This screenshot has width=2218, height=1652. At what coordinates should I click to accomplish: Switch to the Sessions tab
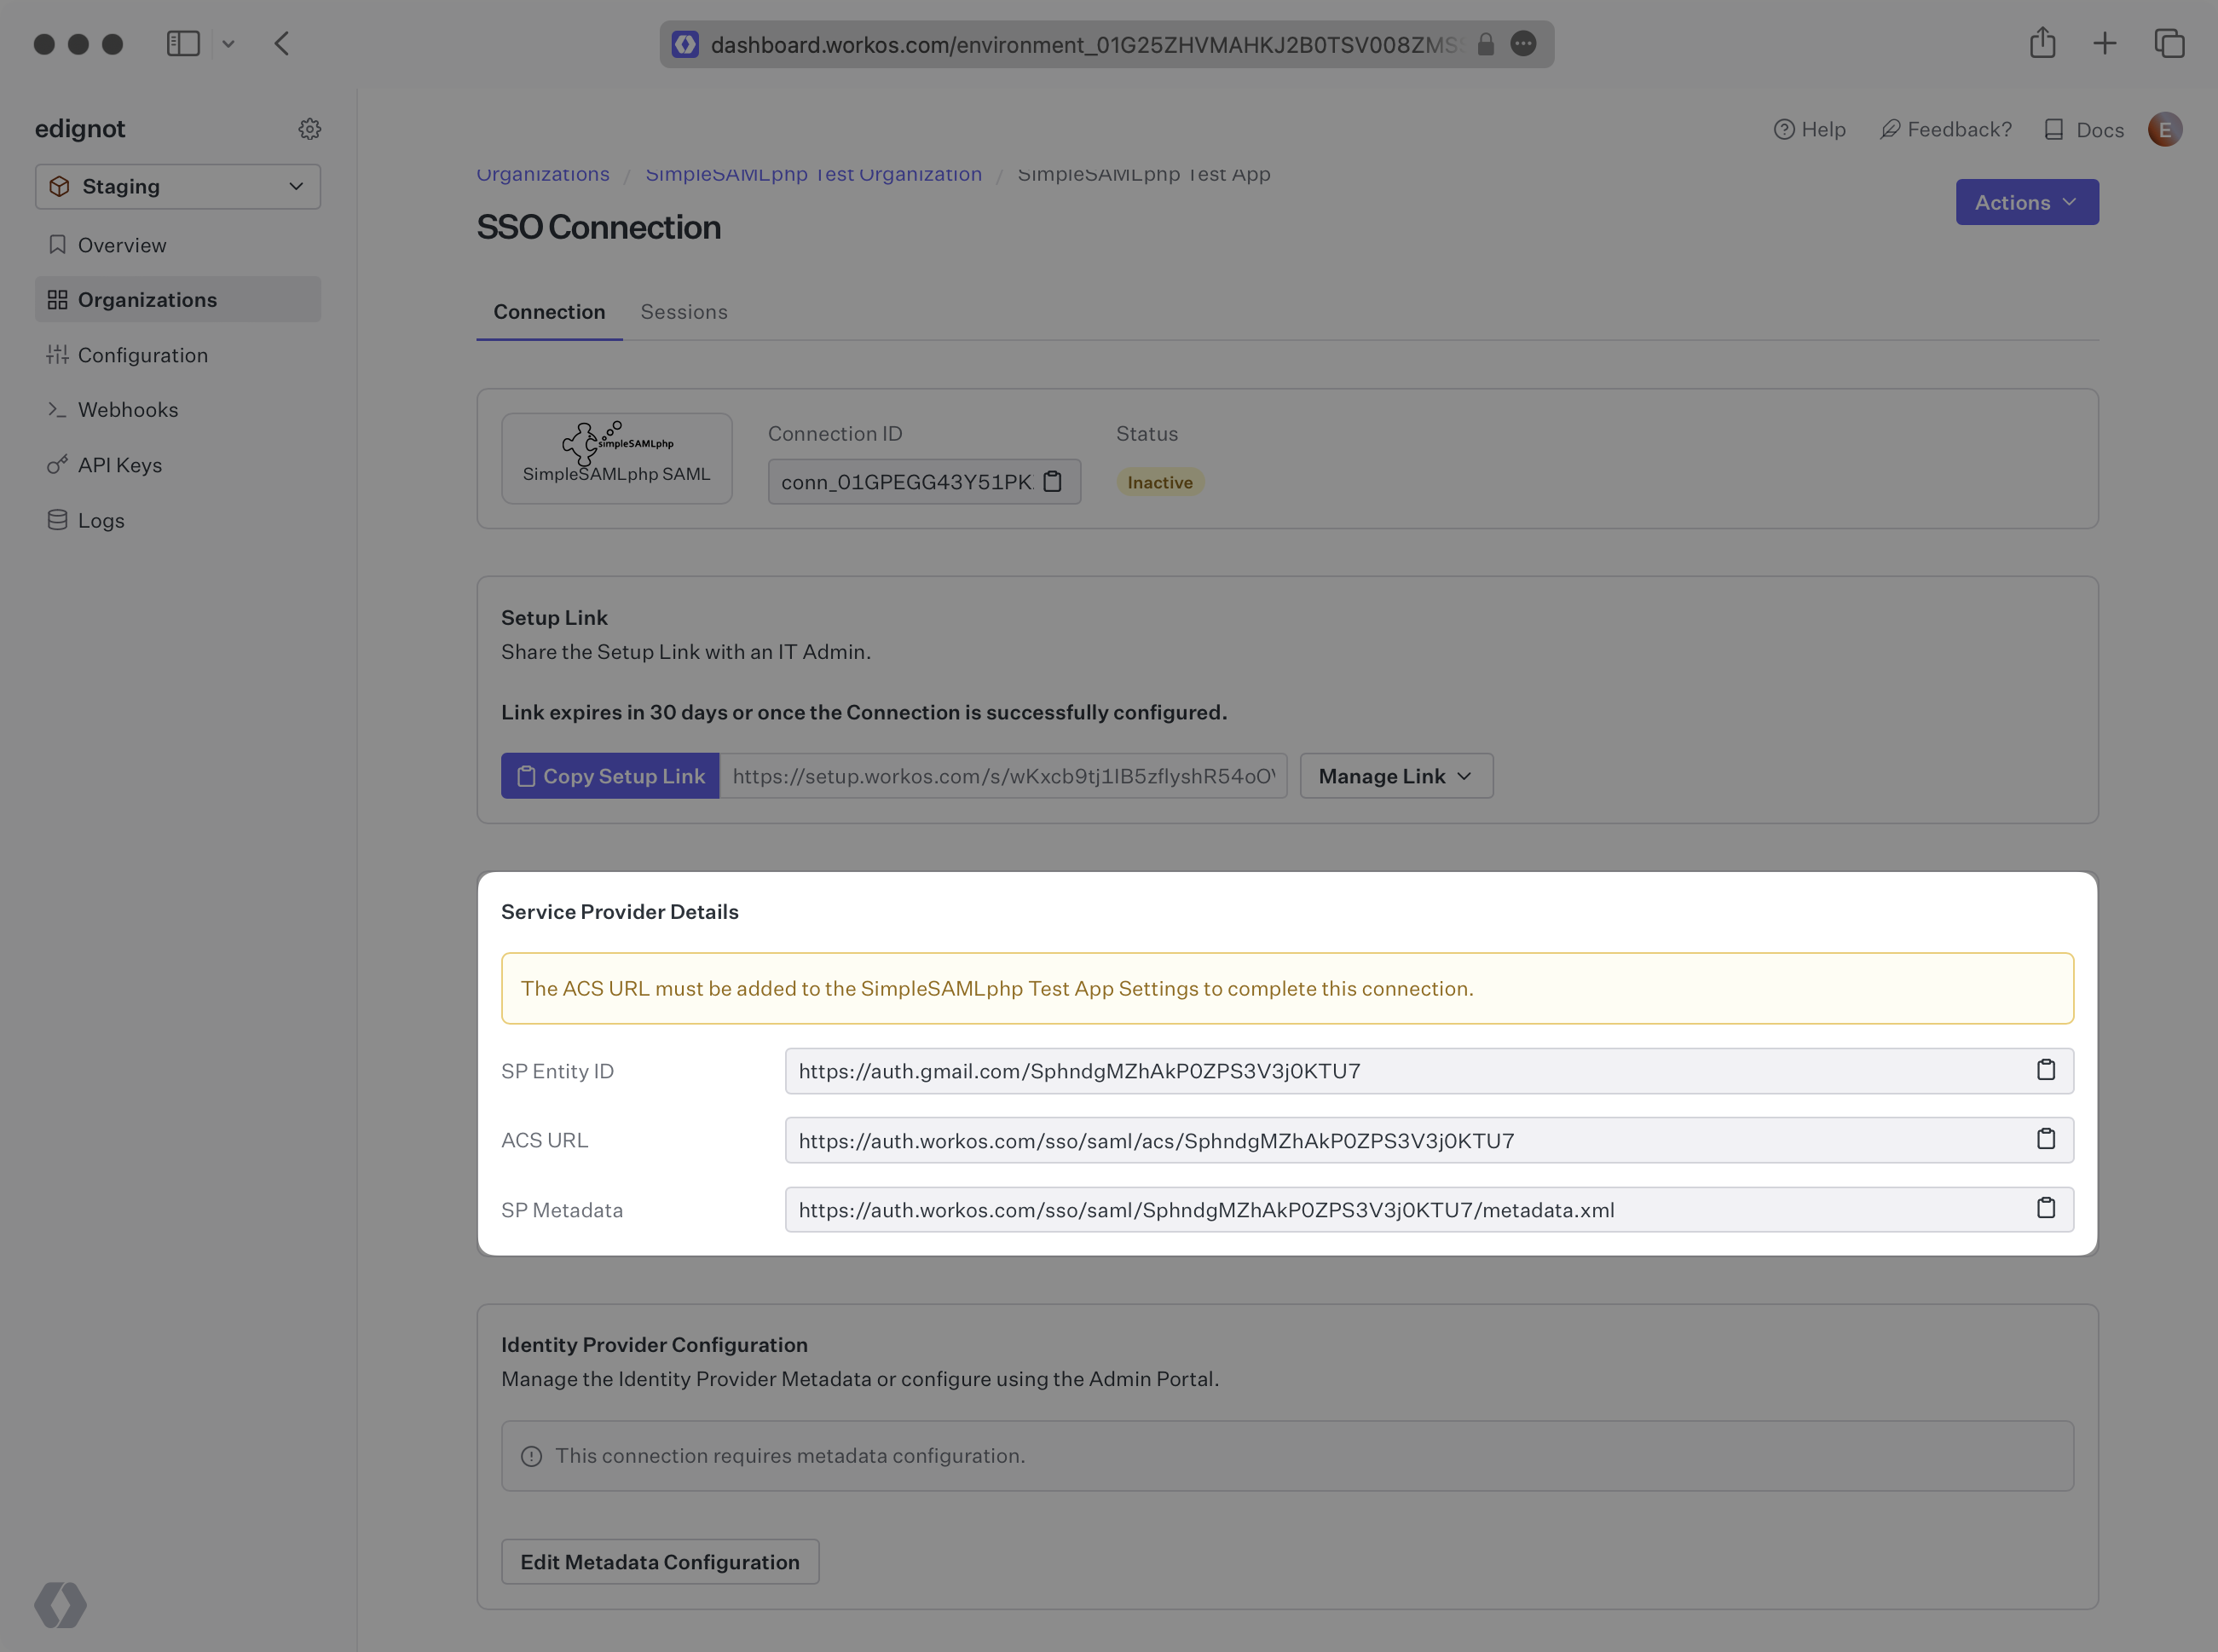coord(683,312)
